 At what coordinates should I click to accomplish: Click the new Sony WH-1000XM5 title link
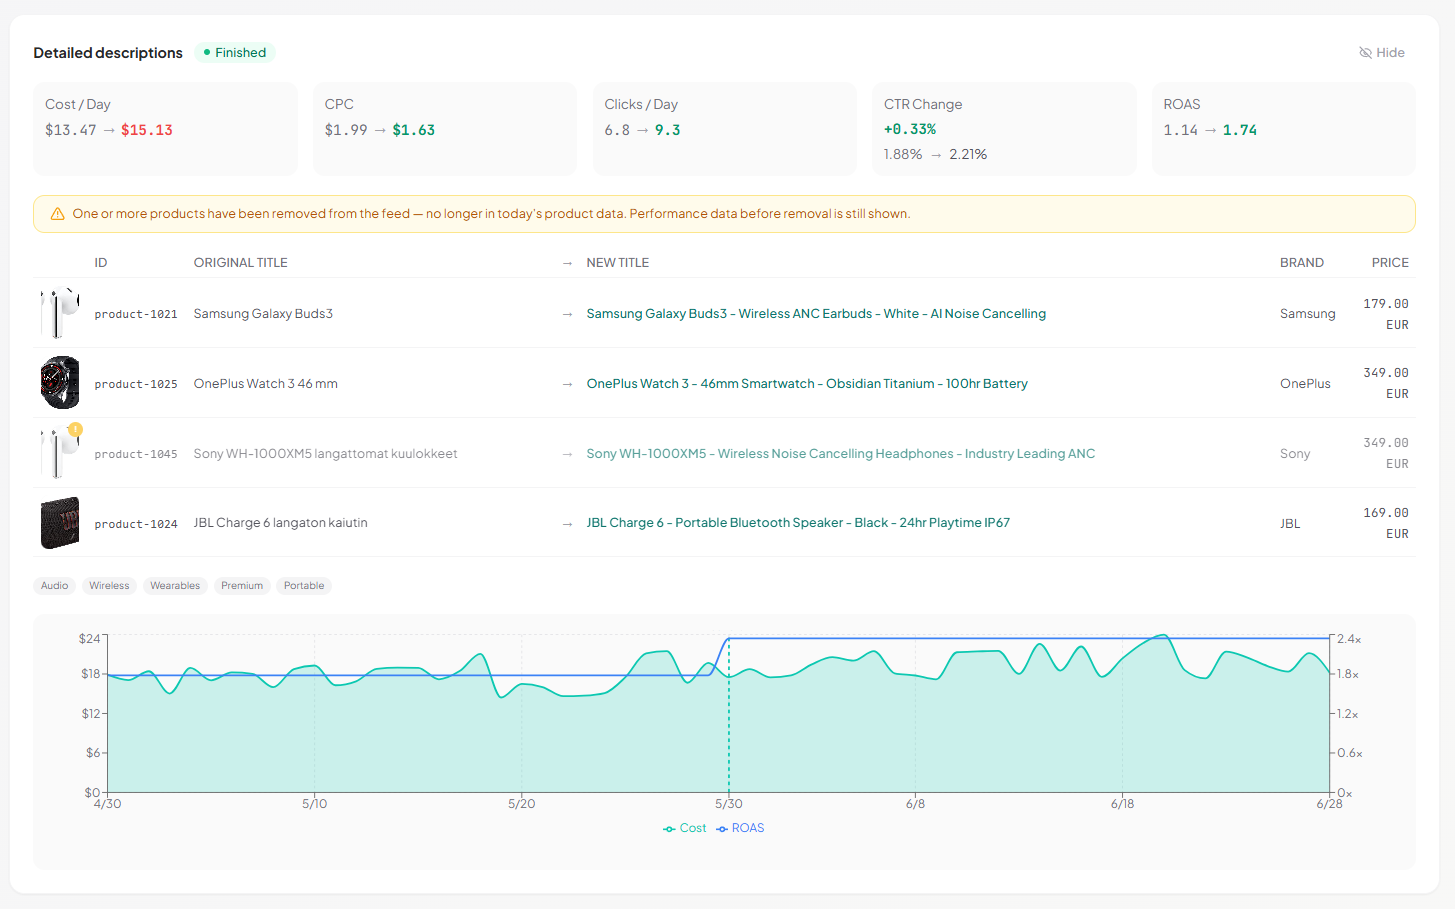pos(841,454)
